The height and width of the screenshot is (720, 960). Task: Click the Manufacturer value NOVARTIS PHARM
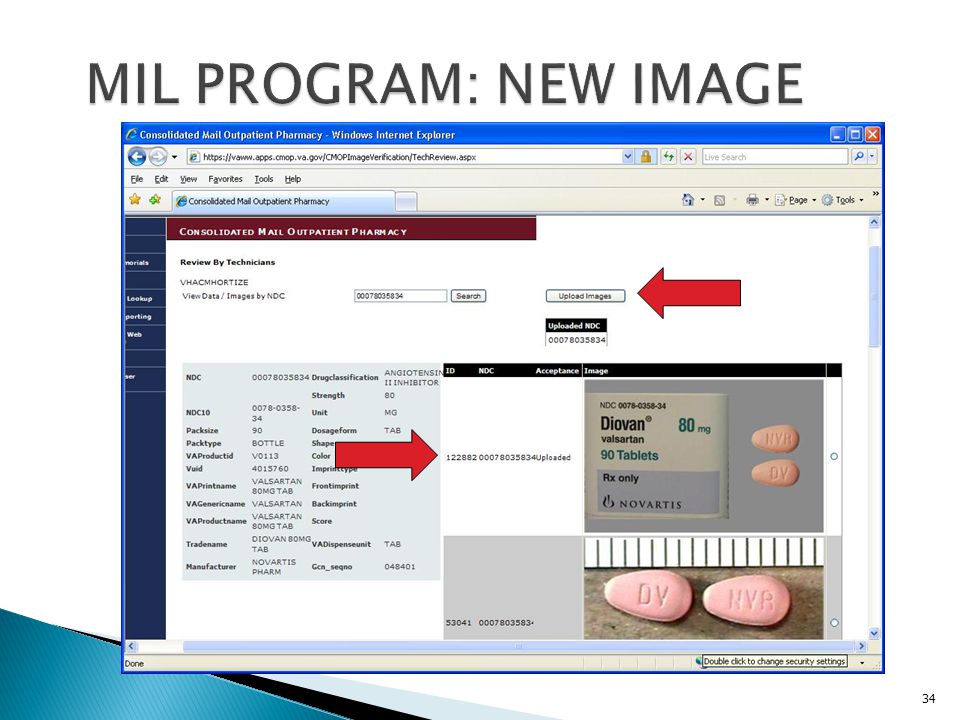[x=274, y=567]
